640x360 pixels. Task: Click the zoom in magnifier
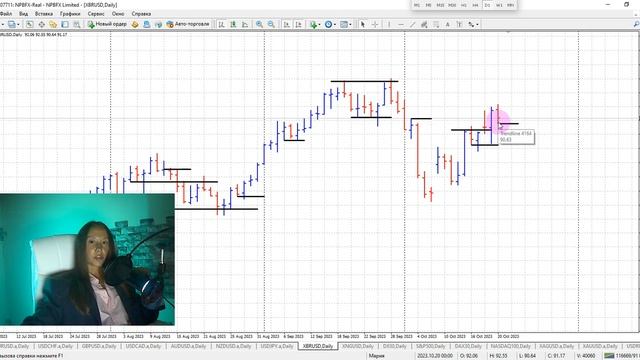click(x=259, y=24)
